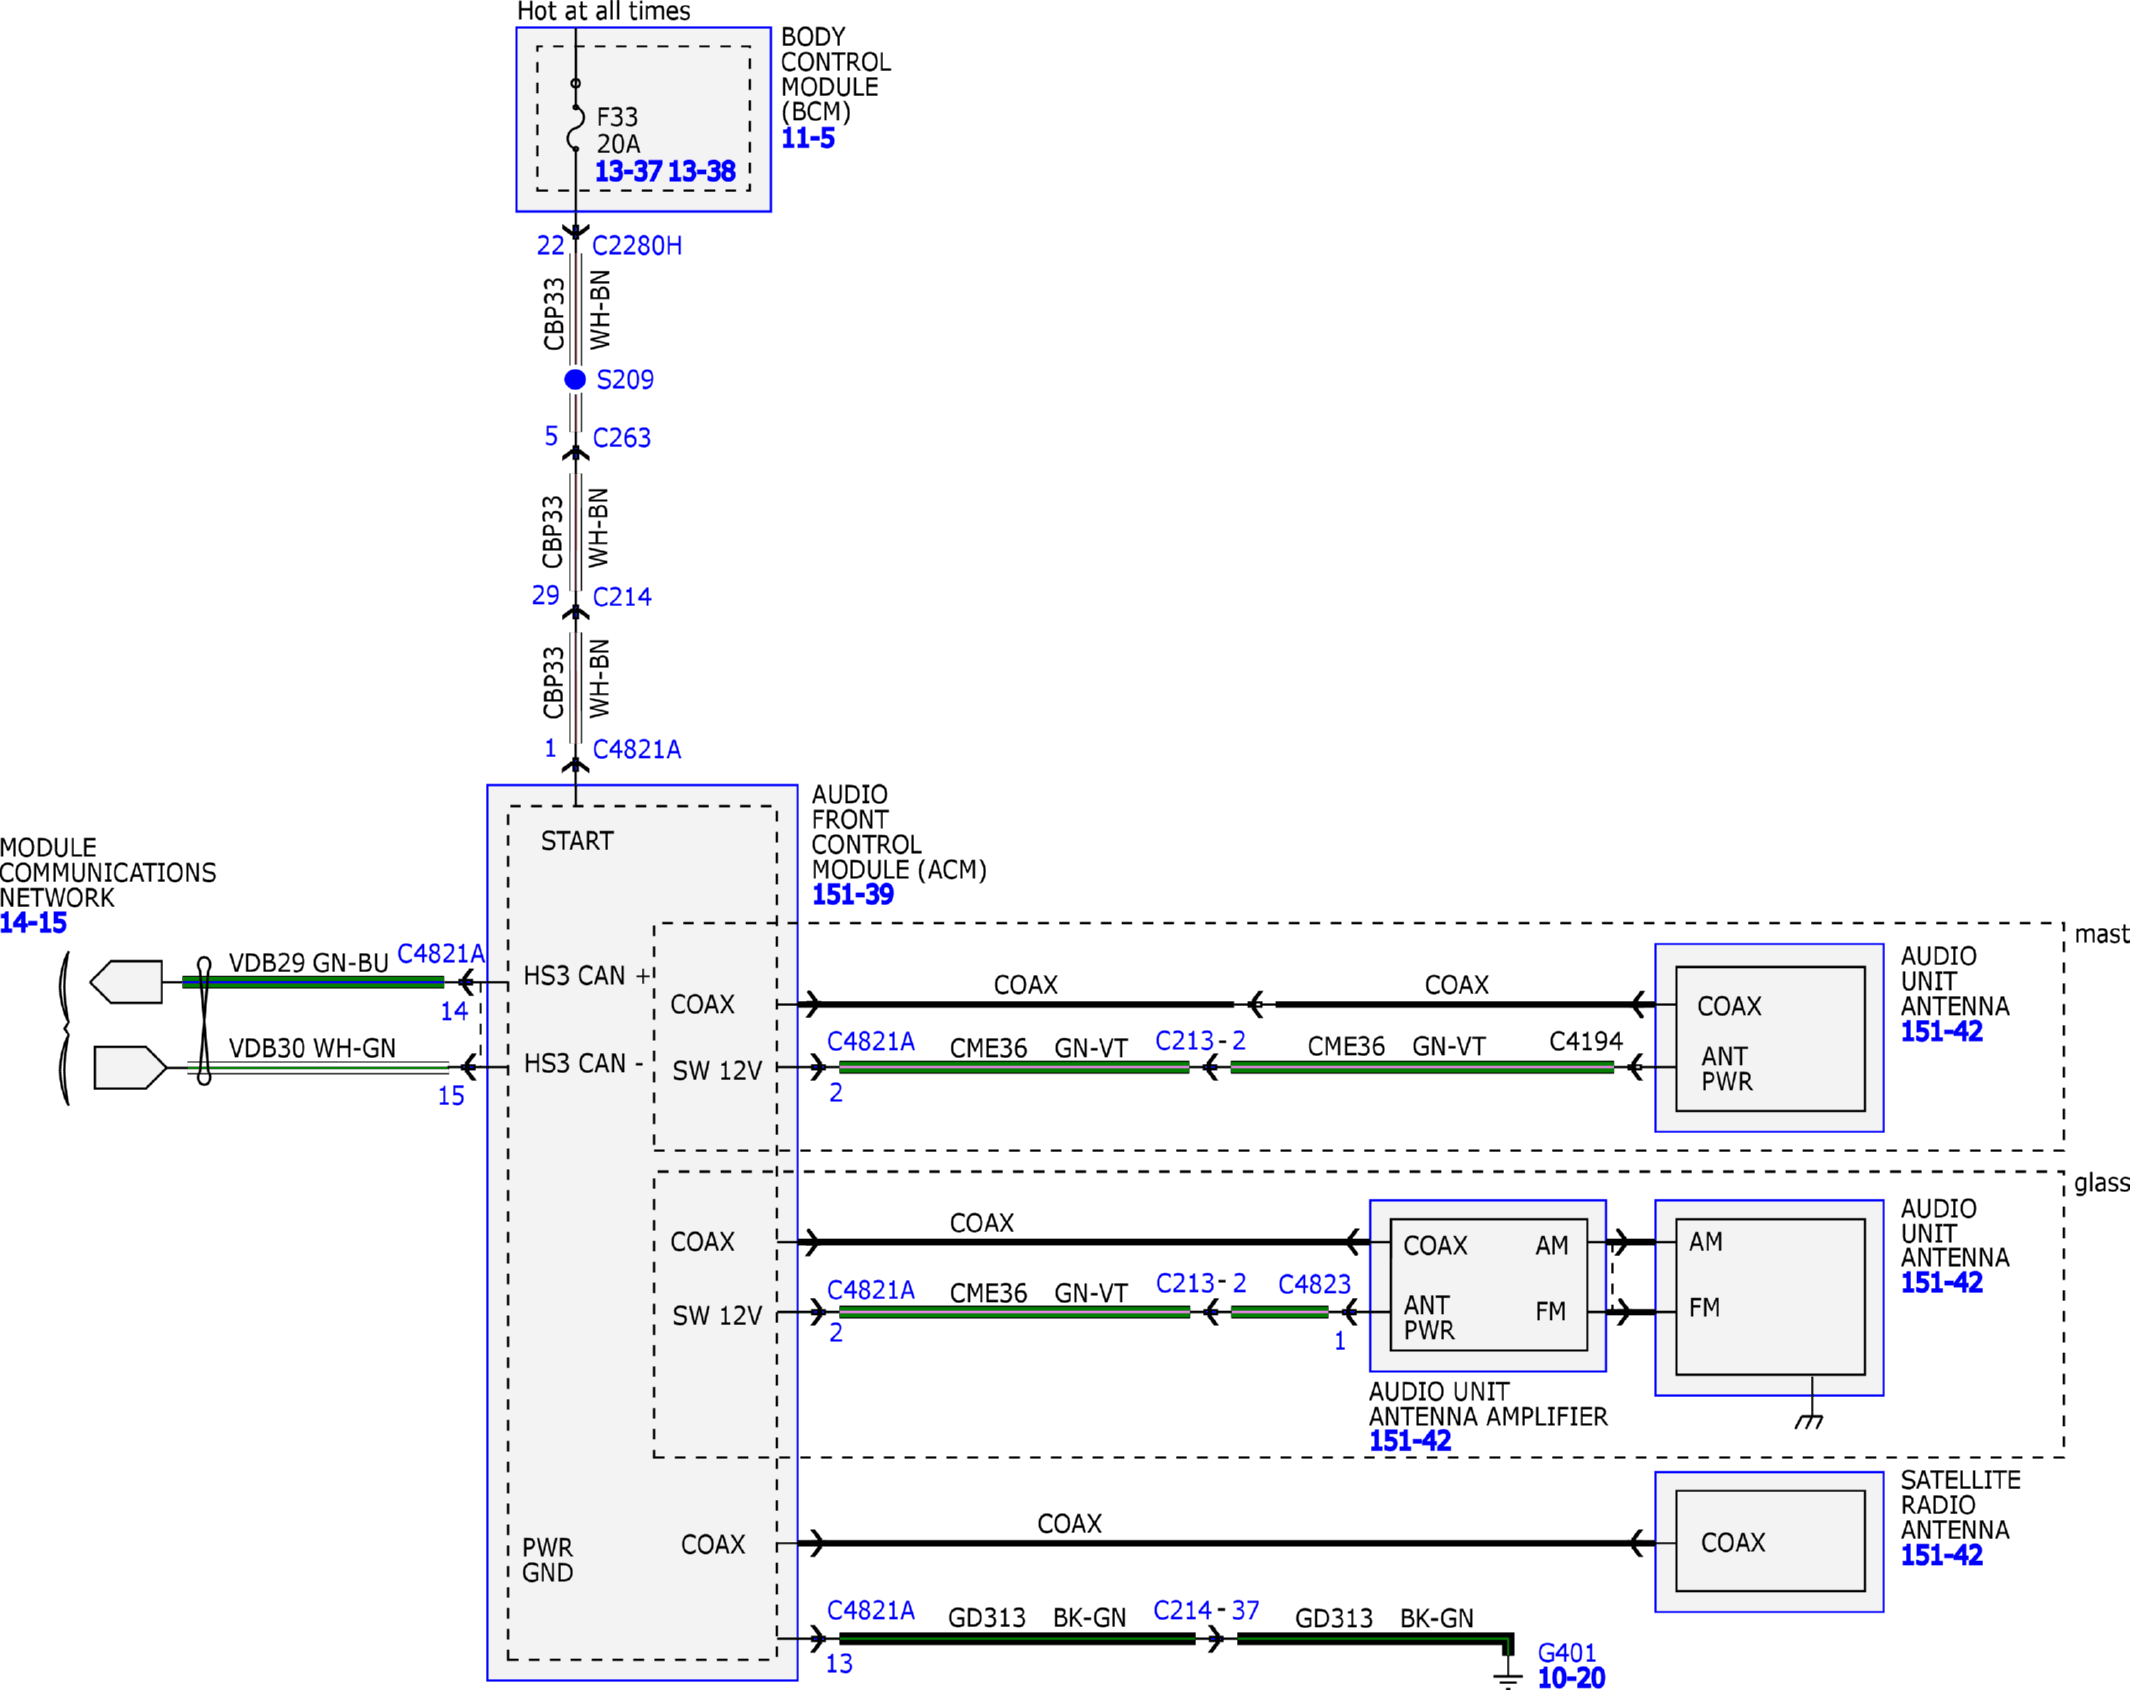Select the 'HS3 CAN -' pin label
The width and height of the screenshot is (2130, 1690).
point(584,1063)
